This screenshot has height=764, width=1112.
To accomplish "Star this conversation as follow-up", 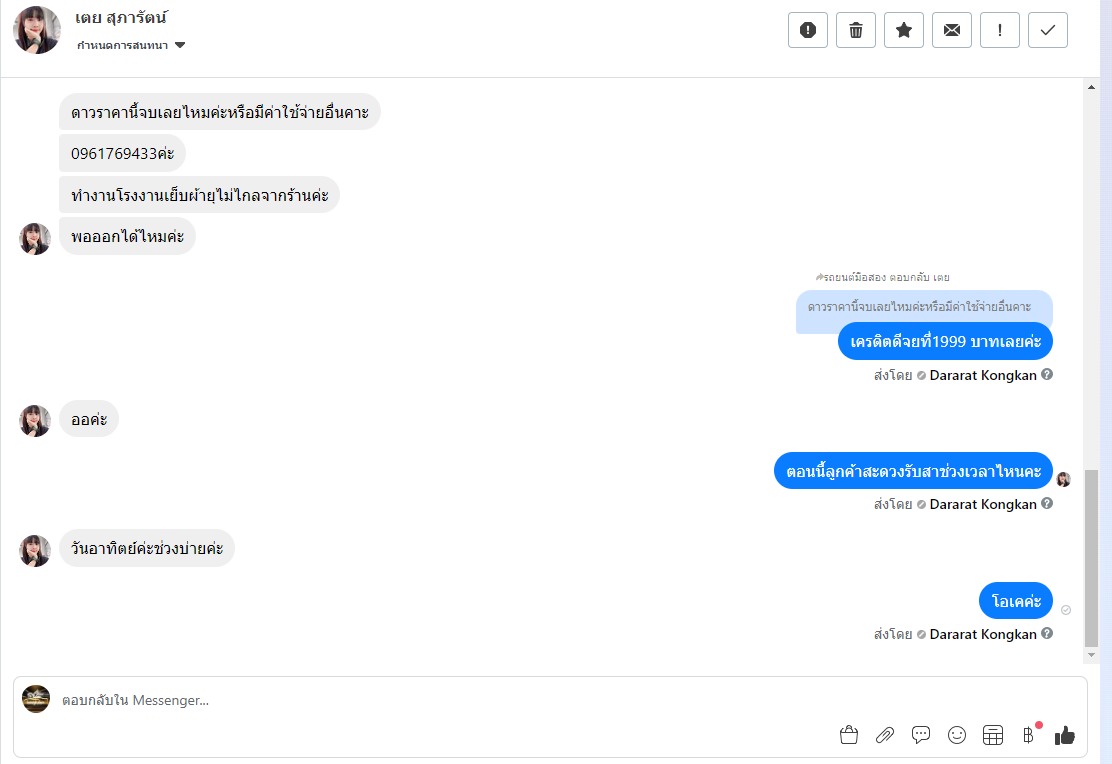I will [904, 30].
